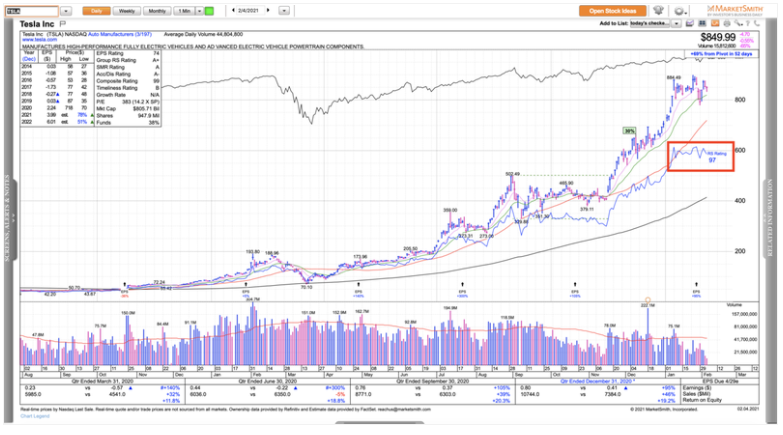Click the MarketSmith logo

[735, 10]
